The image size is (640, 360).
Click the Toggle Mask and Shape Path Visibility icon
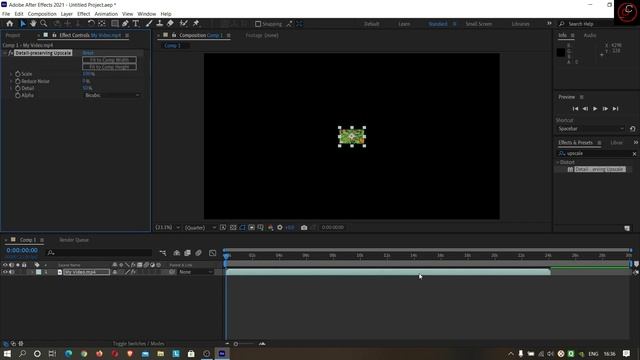click(x=242, y=227)
